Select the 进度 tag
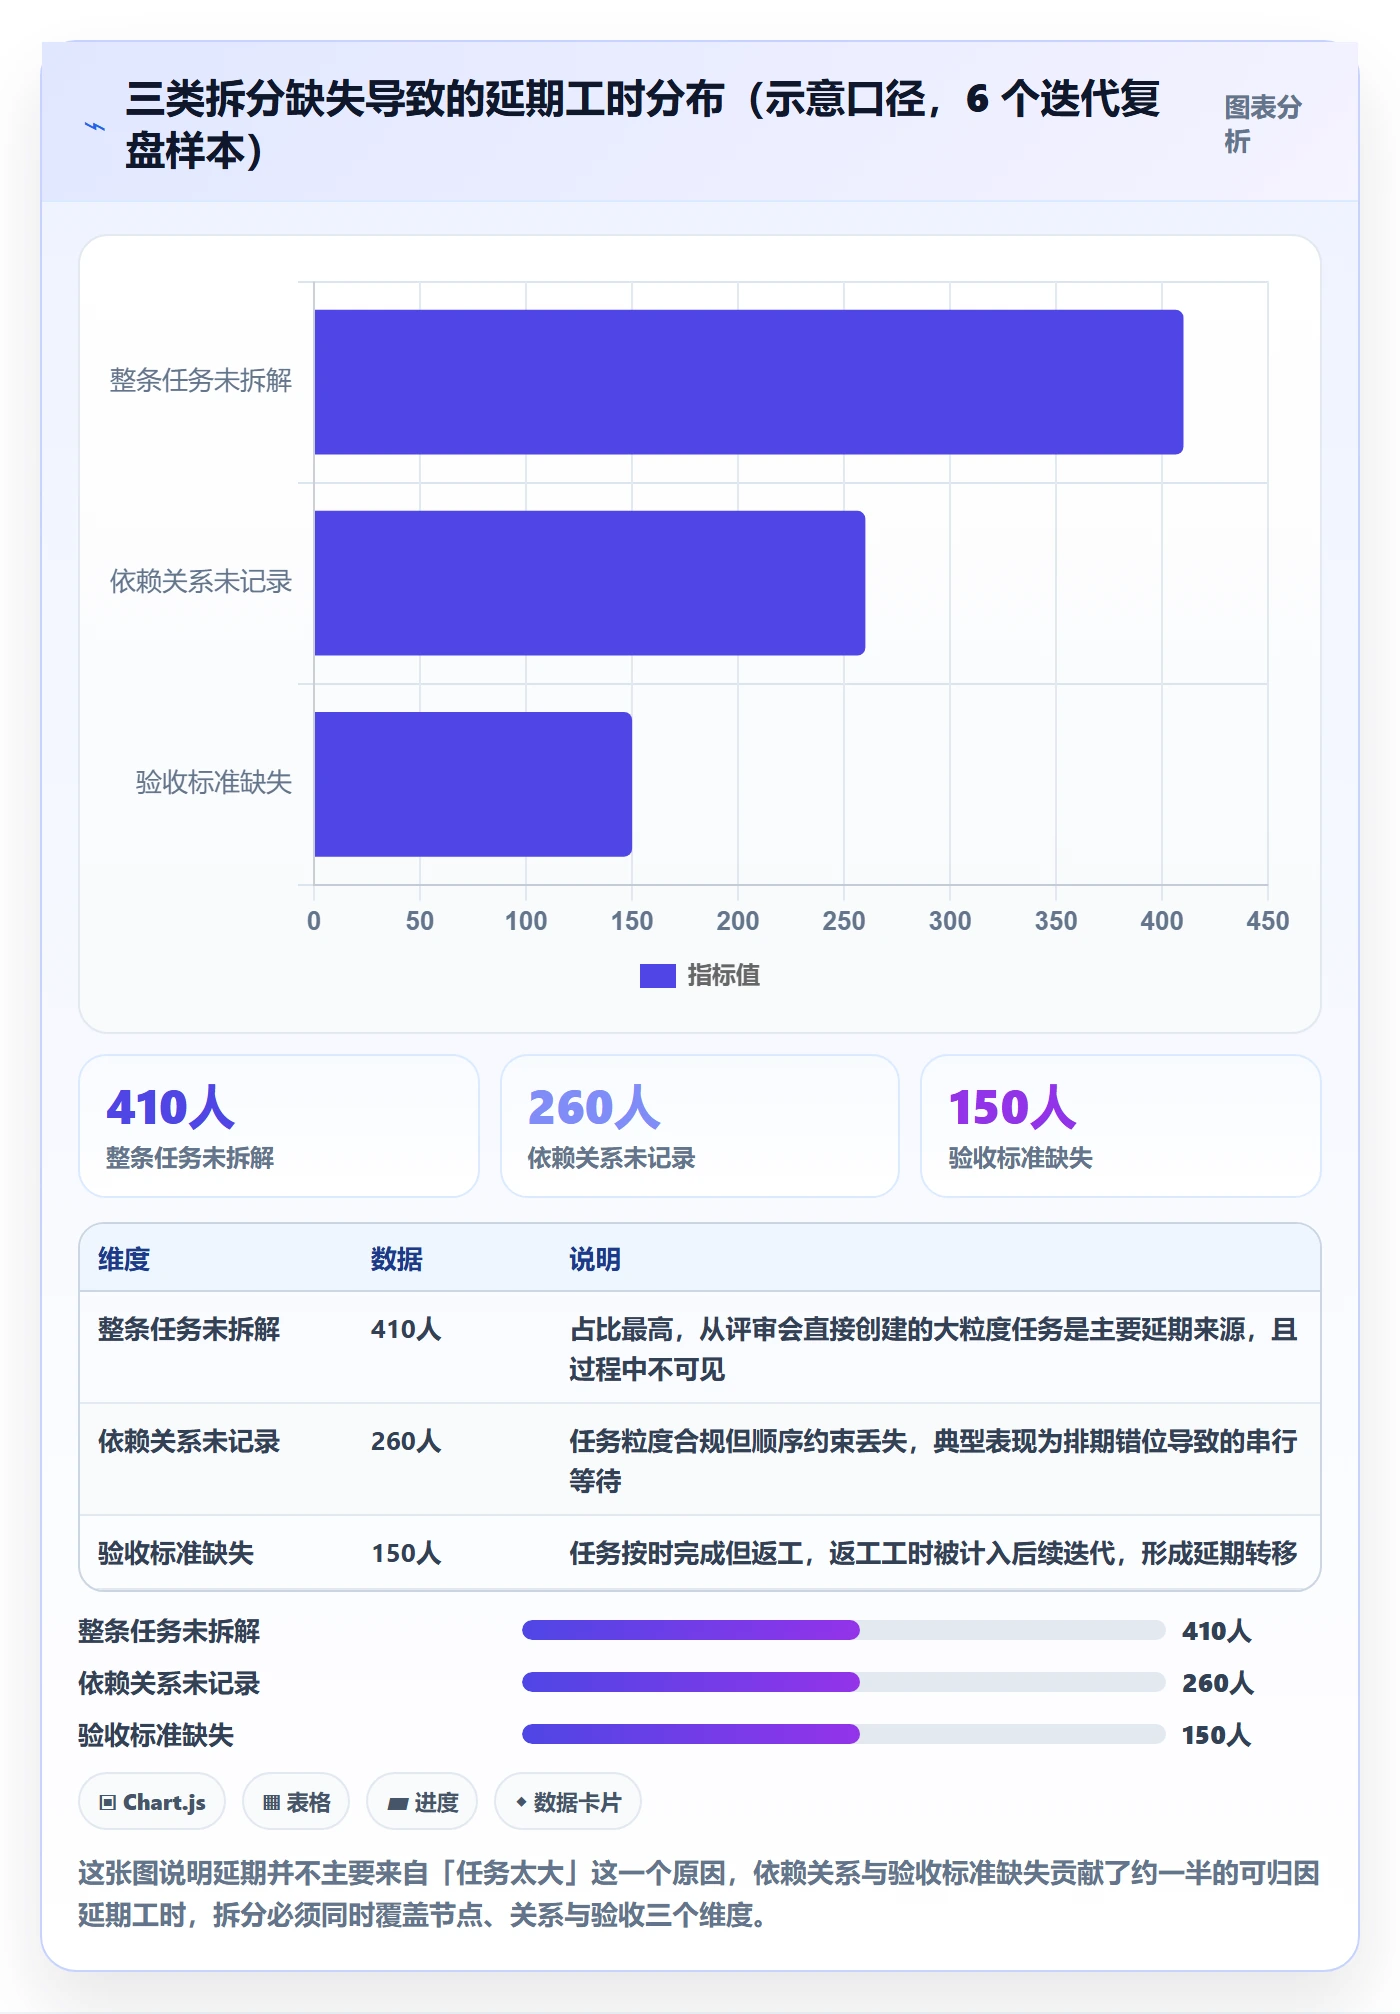 coord(422,1802)
